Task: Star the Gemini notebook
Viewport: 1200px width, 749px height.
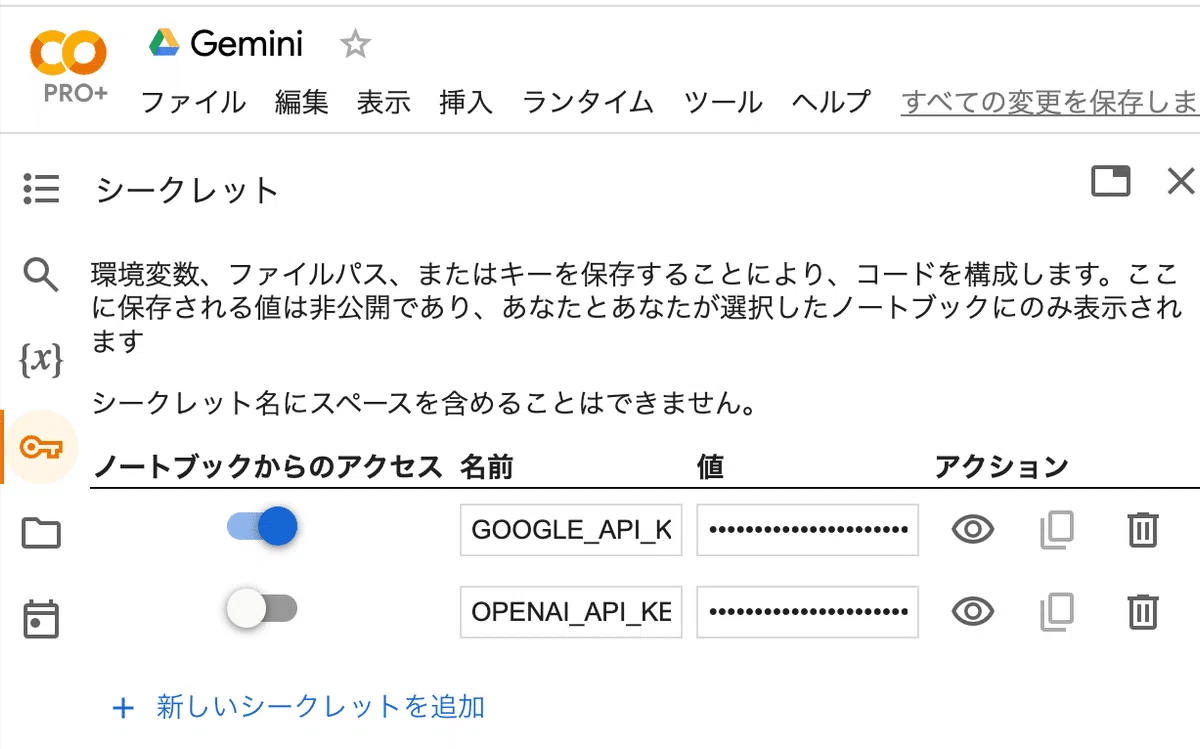Action: [355, 44]
